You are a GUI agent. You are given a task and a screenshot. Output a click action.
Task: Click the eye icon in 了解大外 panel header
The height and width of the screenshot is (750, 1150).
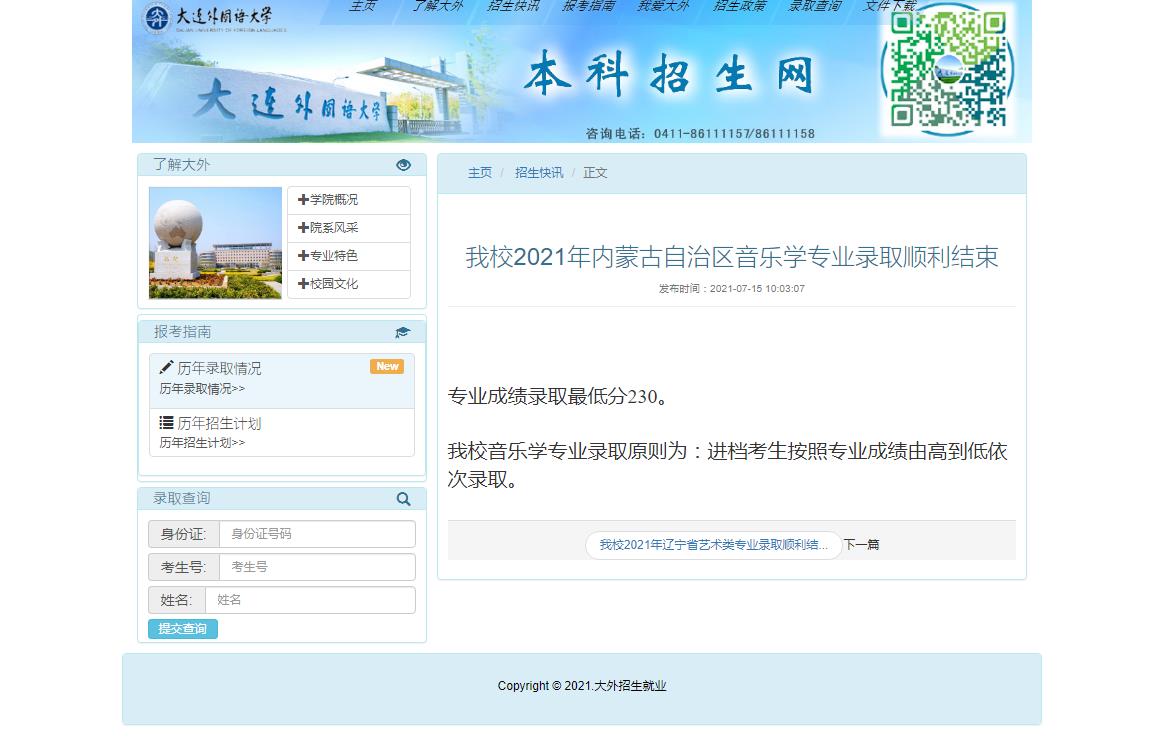[403, 165]
